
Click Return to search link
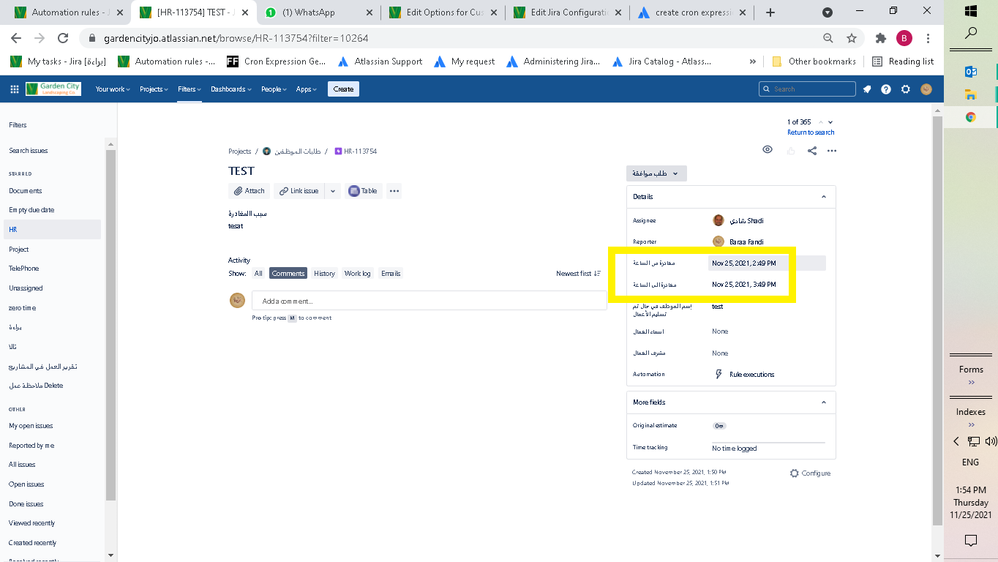tap(811, 132)
